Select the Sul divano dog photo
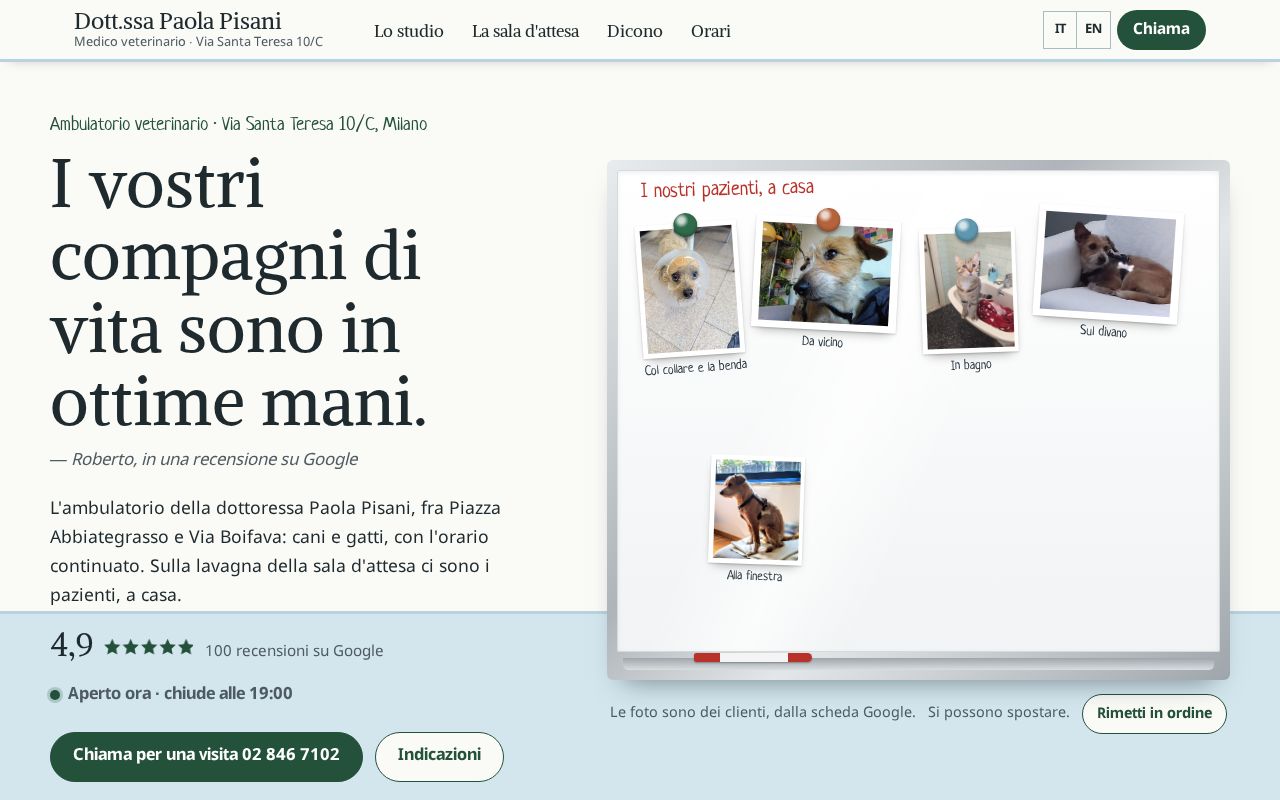This screenshot has width=1280, height=800. coord(1108,265)
